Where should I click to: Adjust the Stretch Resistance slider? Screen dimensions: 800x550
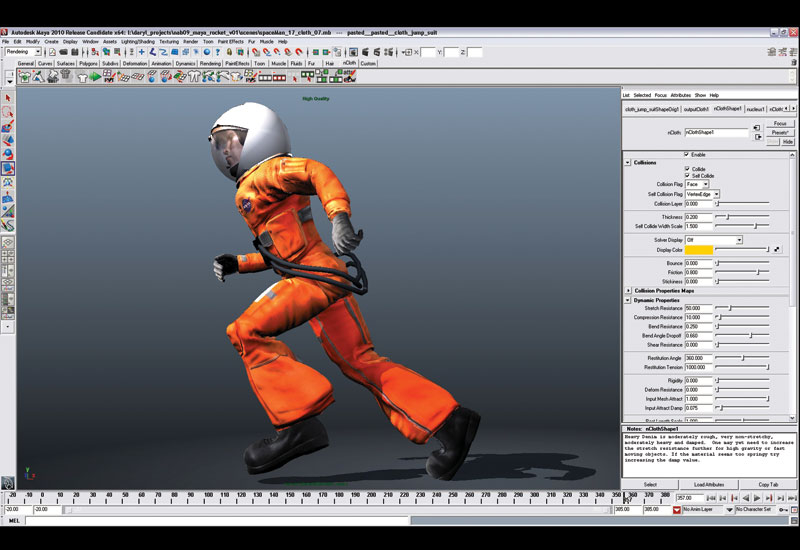[x=730, y=308]
